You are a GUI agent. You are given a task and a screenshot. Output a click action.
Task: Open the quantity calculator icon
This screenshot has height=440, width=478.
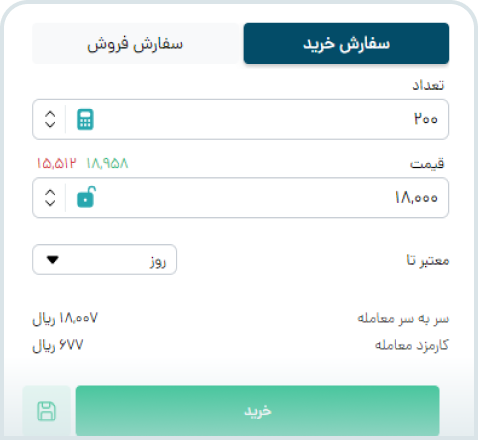[85, 119]
